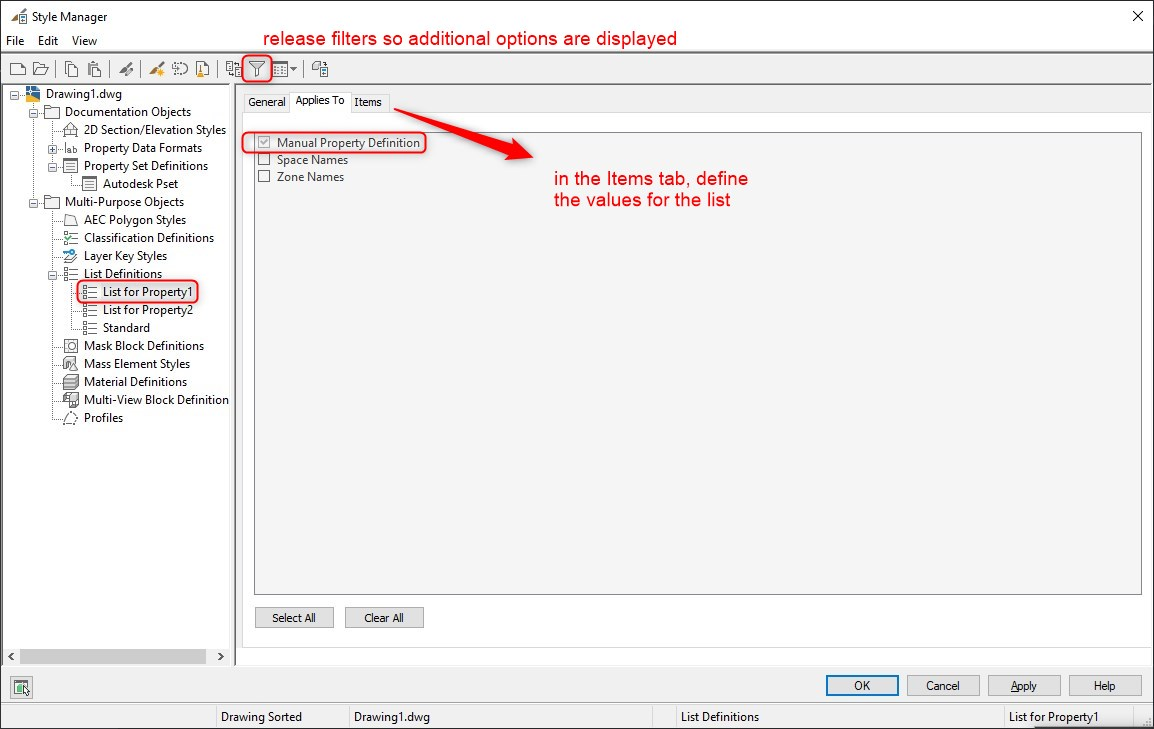Click the Drawing1.dwg file icon in tree
Screen dimensions: 1154x729
point(33,93)
